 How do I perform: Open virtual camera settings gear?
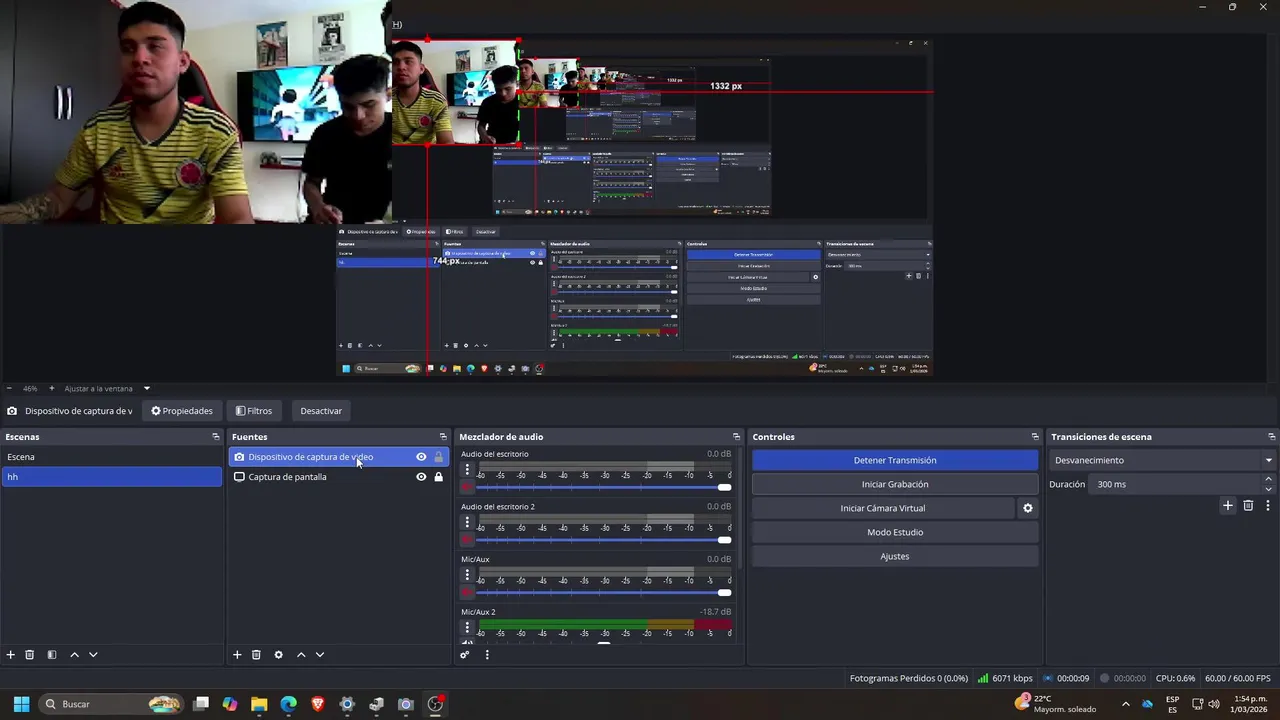[x=1027, y=508]
